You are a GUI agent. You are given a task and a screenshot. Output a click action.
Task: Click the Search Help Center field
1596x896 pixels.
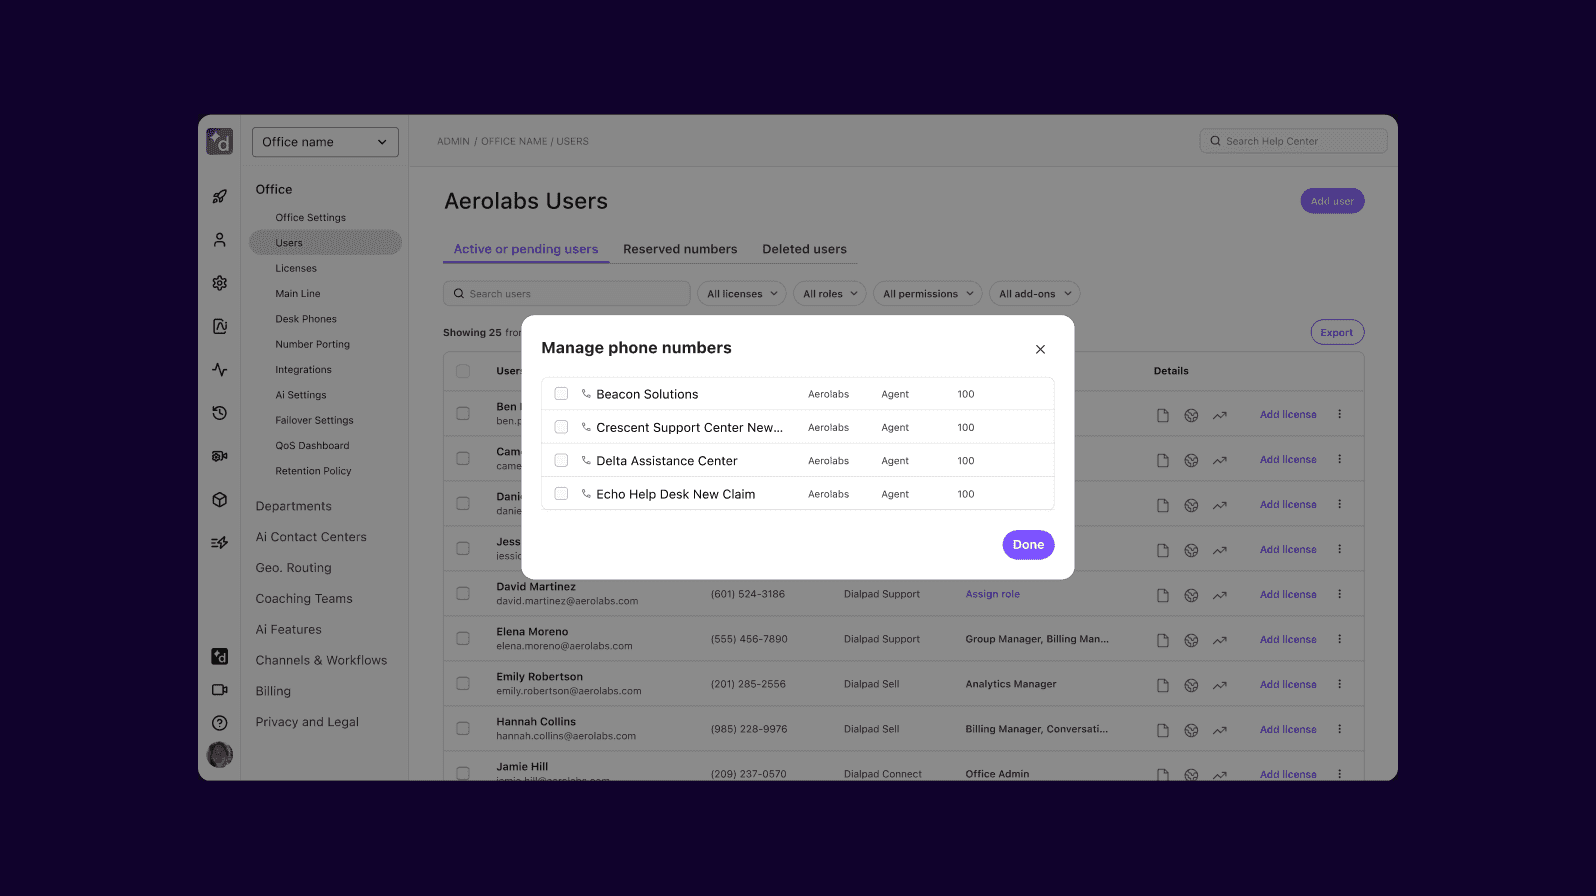point(1293,141)
